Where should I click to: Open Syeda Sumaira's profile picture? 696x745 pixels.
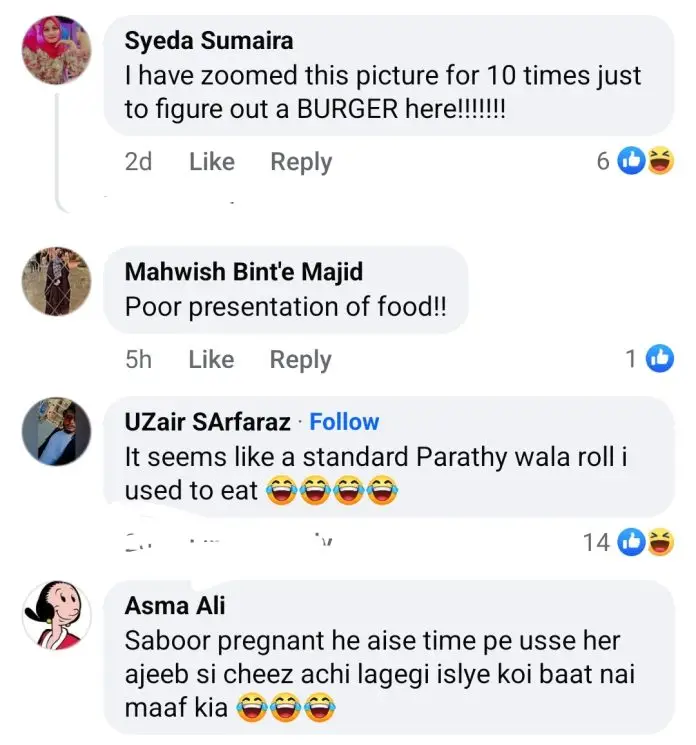(56, 50)
